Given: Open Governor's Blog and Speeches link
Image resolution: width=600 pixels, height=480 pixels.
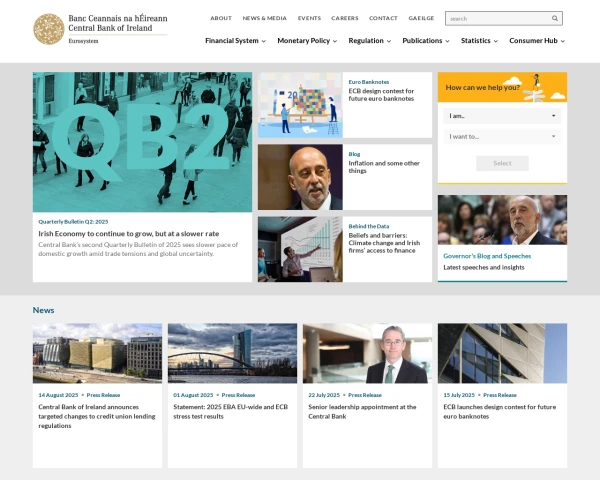Looking at the screenshot, I should point(487,256).
